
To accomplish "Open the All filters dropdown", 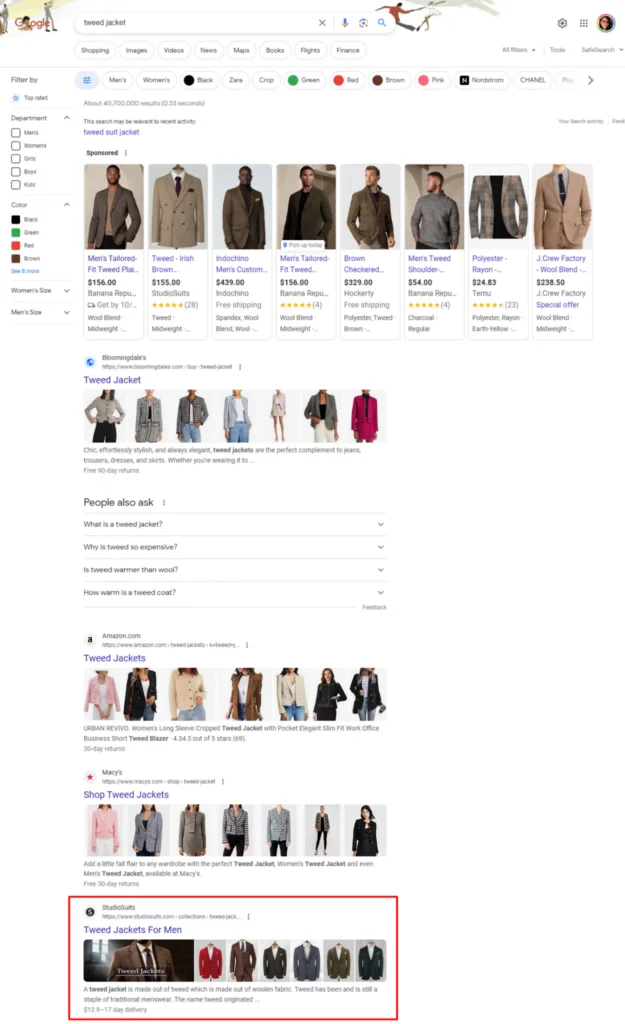I will tap(519, 50).
